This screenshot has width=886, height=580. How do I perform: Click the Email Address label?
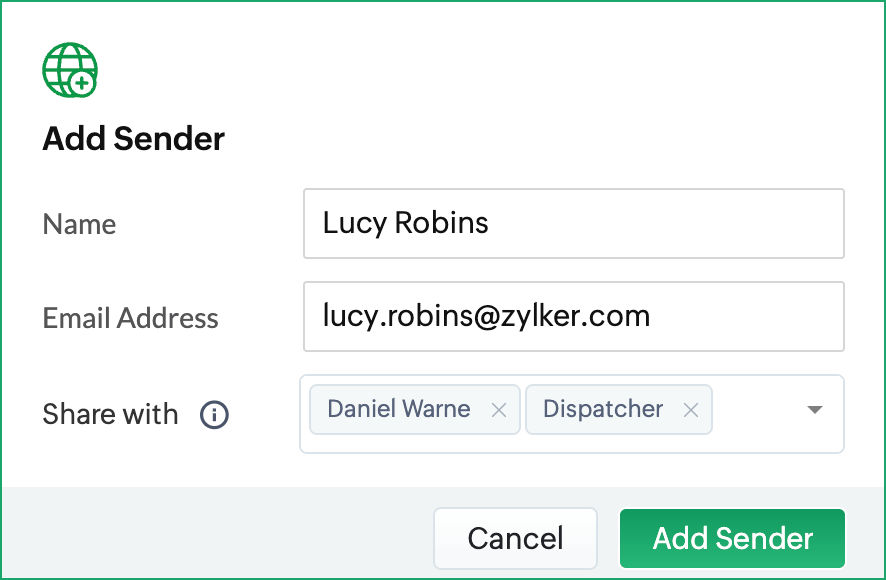[x=131, y=318]
